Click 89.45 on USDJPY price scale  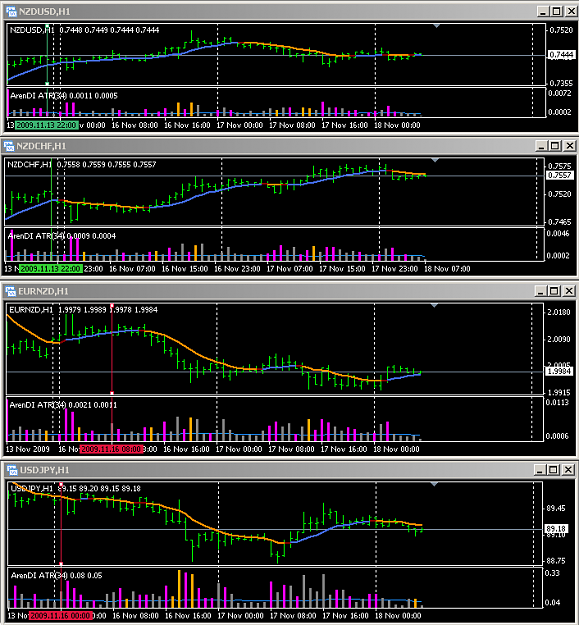point(556,508)
